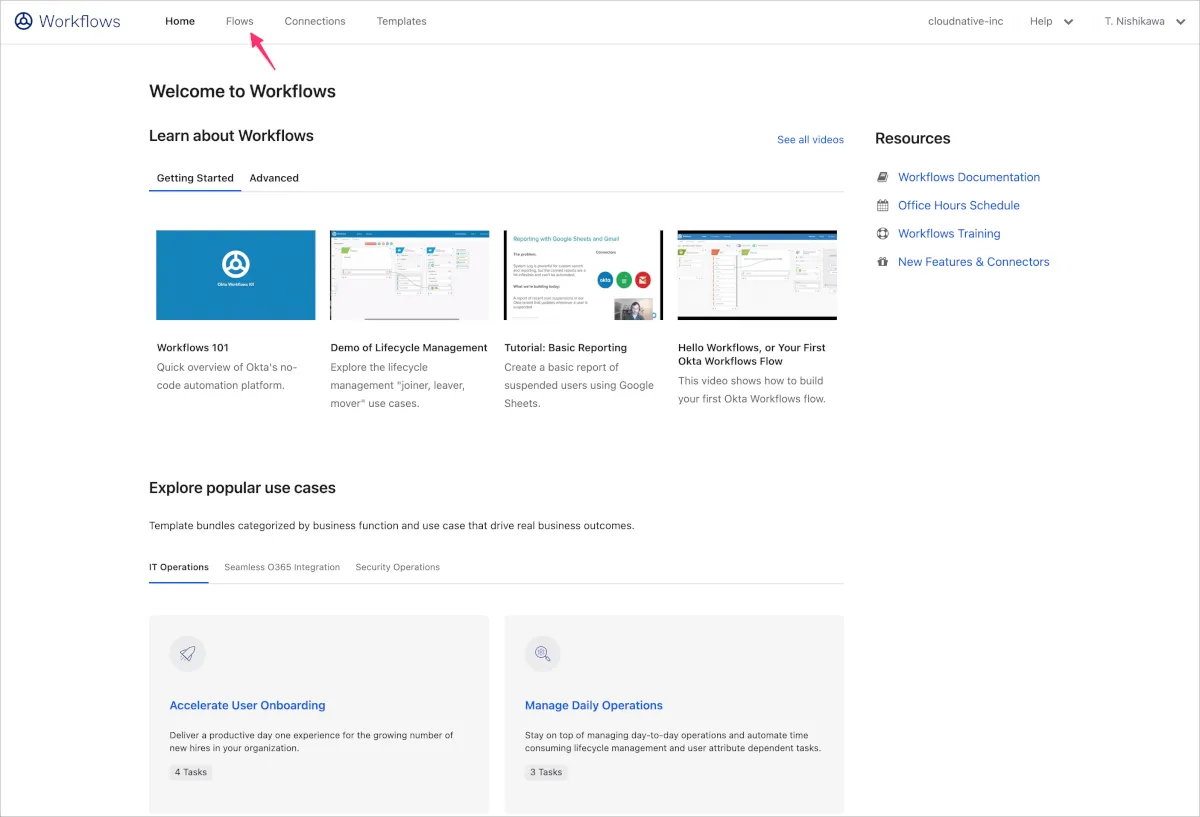Screen dimensions: 1200x817
Task: Open Templates in the top navigation
Action: [402, 21]
